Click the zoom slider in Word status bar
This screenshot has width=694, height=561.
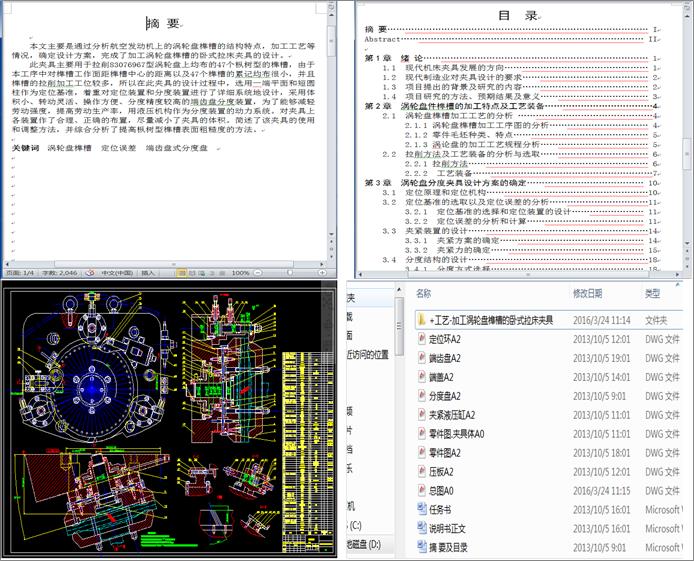(290, 272)
